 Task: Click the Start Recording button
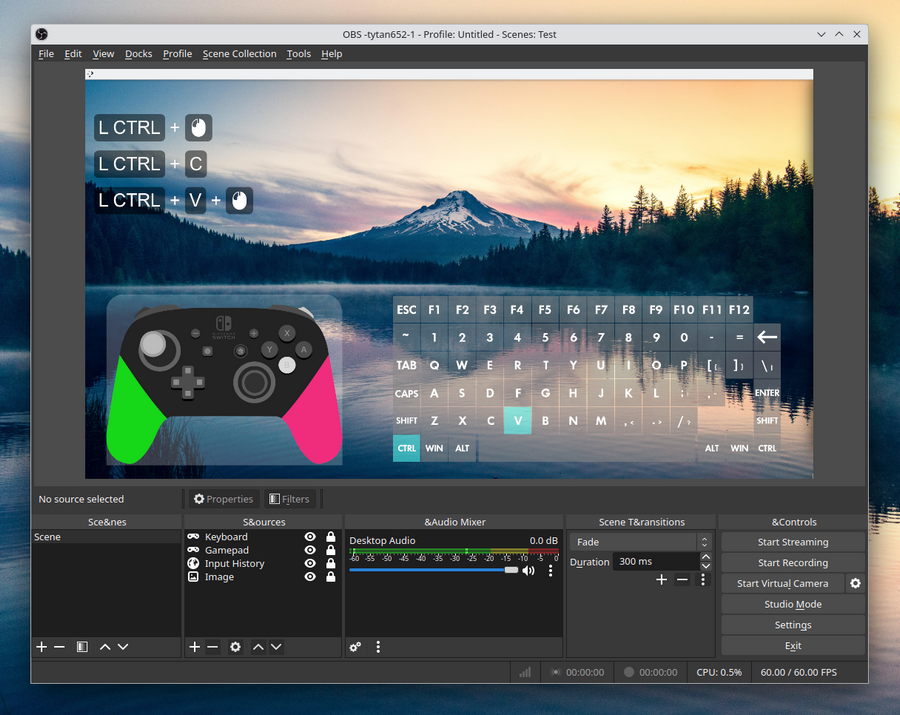click(x=792, y=563)
